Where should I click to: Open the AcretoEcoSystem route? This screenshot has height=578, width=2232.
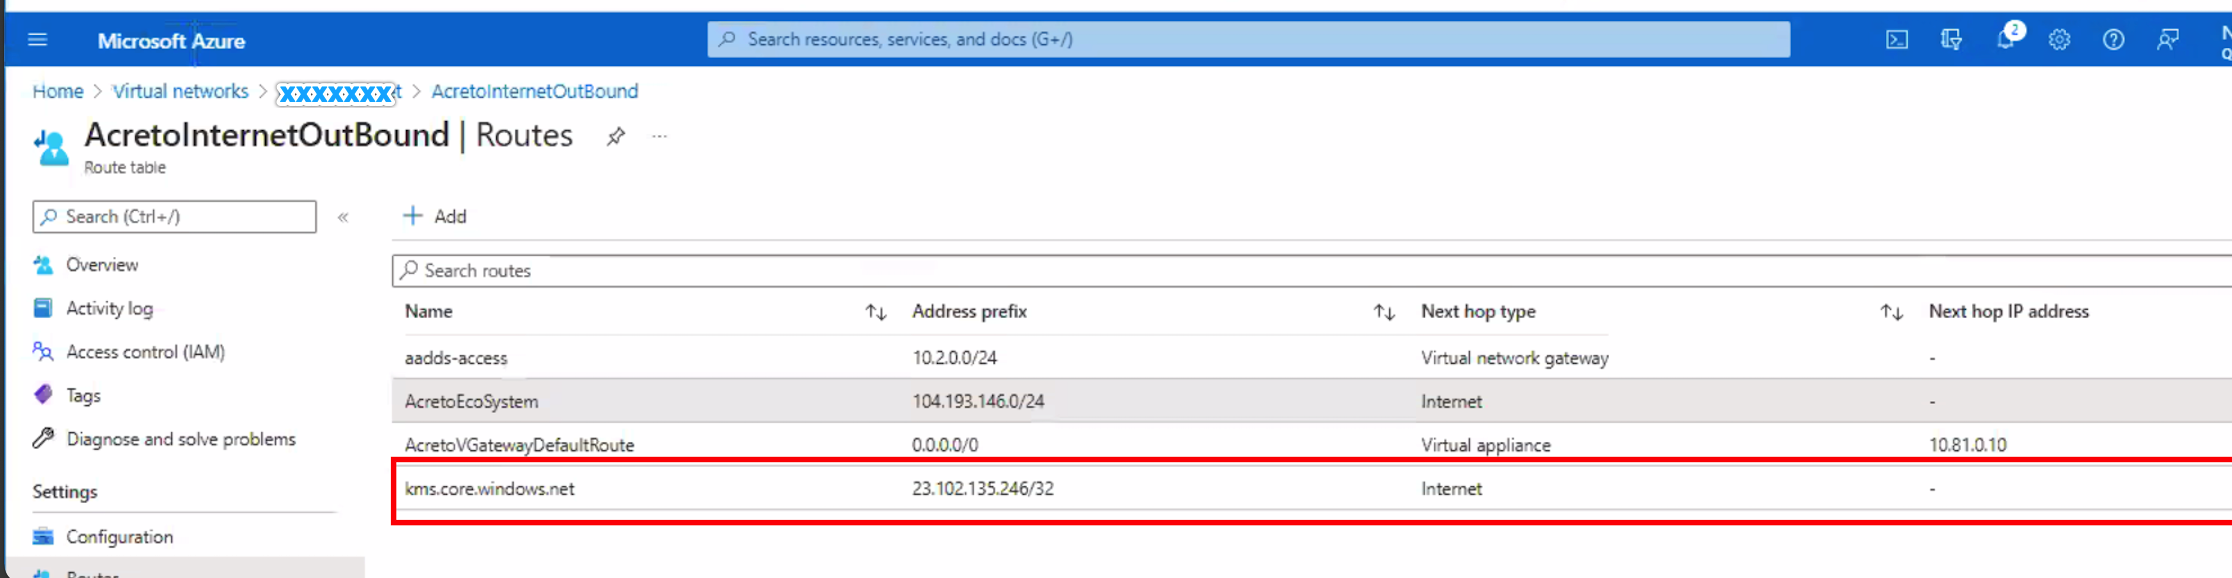coord(471,401)
